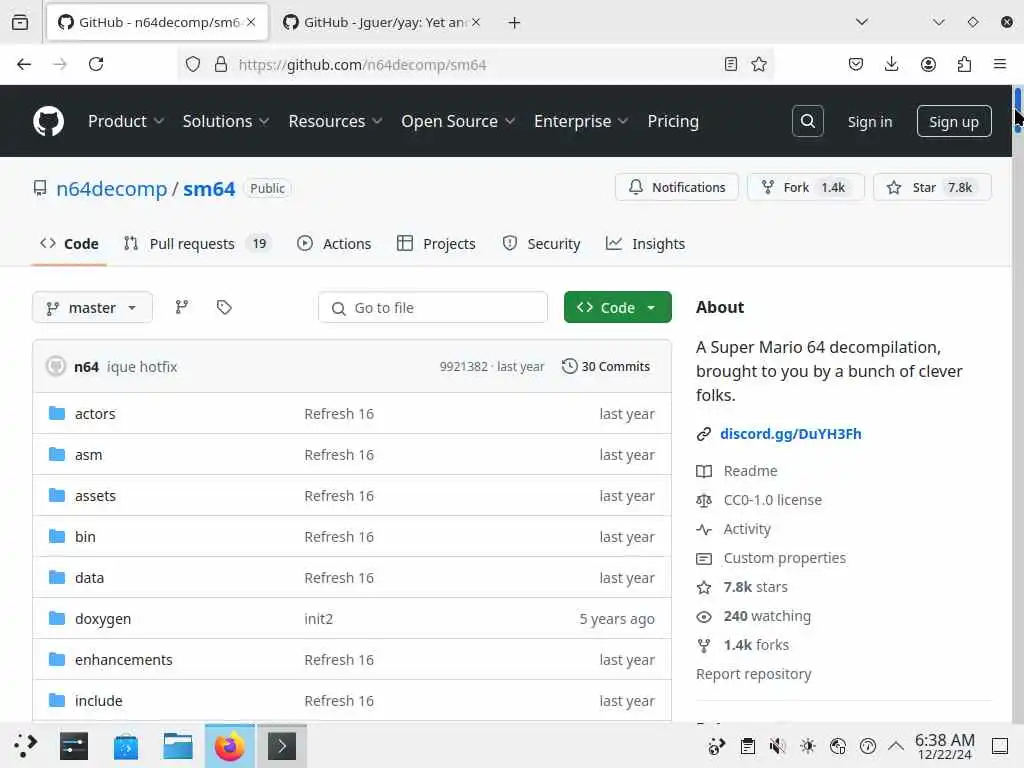Viewport: 1024px width, 768px height.
Task: Open the enhancements folder
Action: [x=123, y=660]
